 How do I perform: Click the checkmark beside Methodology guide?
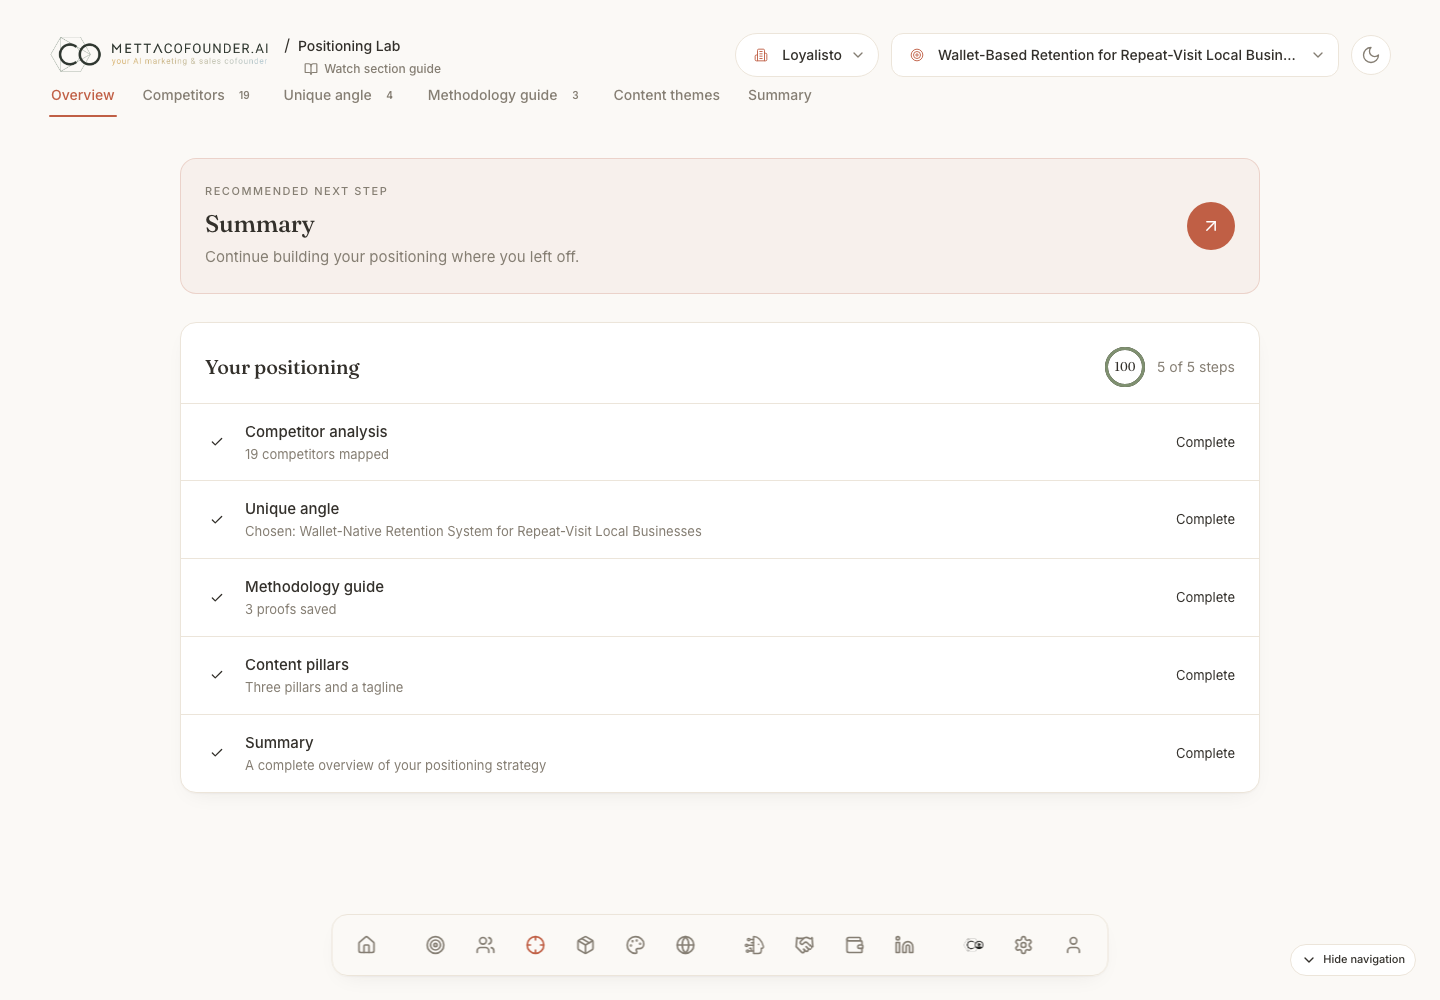[x=217, y=598]
